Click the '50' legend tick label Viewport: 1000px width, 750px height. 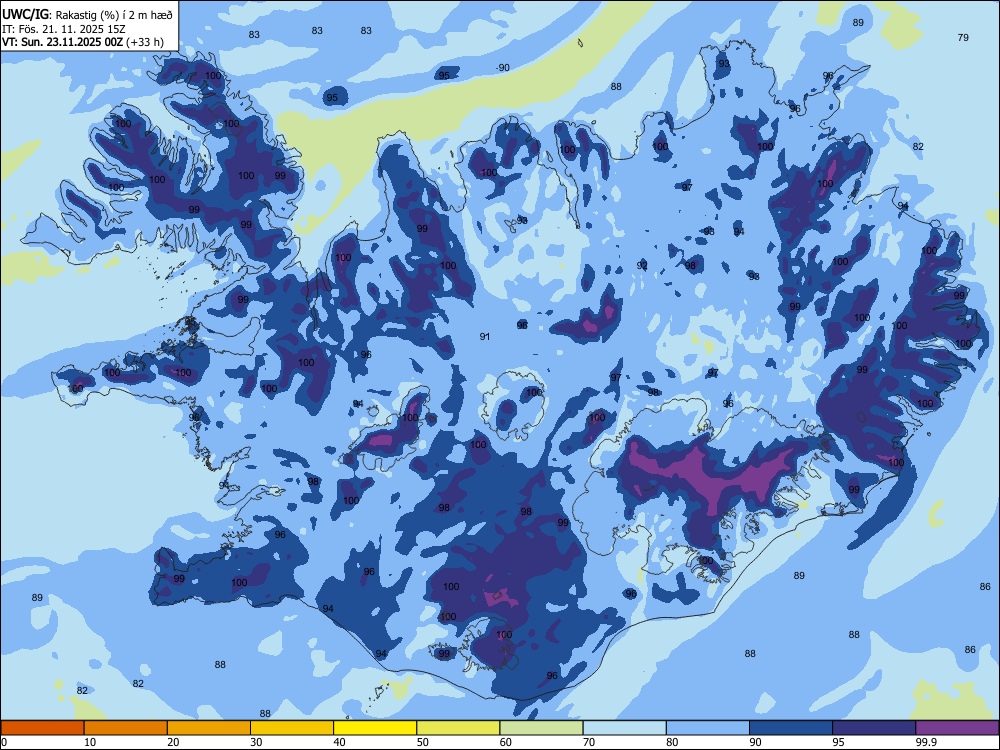point(422,742)
